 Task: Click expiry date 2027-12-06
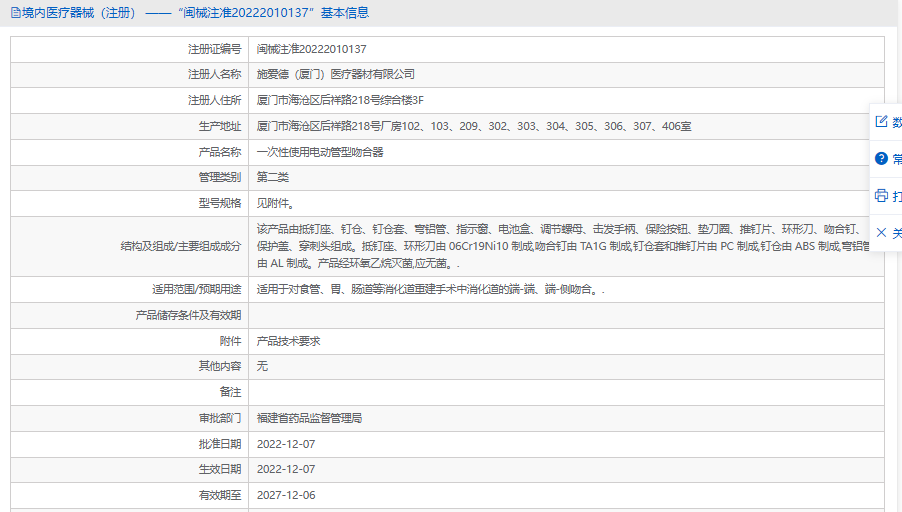[286, 495]
